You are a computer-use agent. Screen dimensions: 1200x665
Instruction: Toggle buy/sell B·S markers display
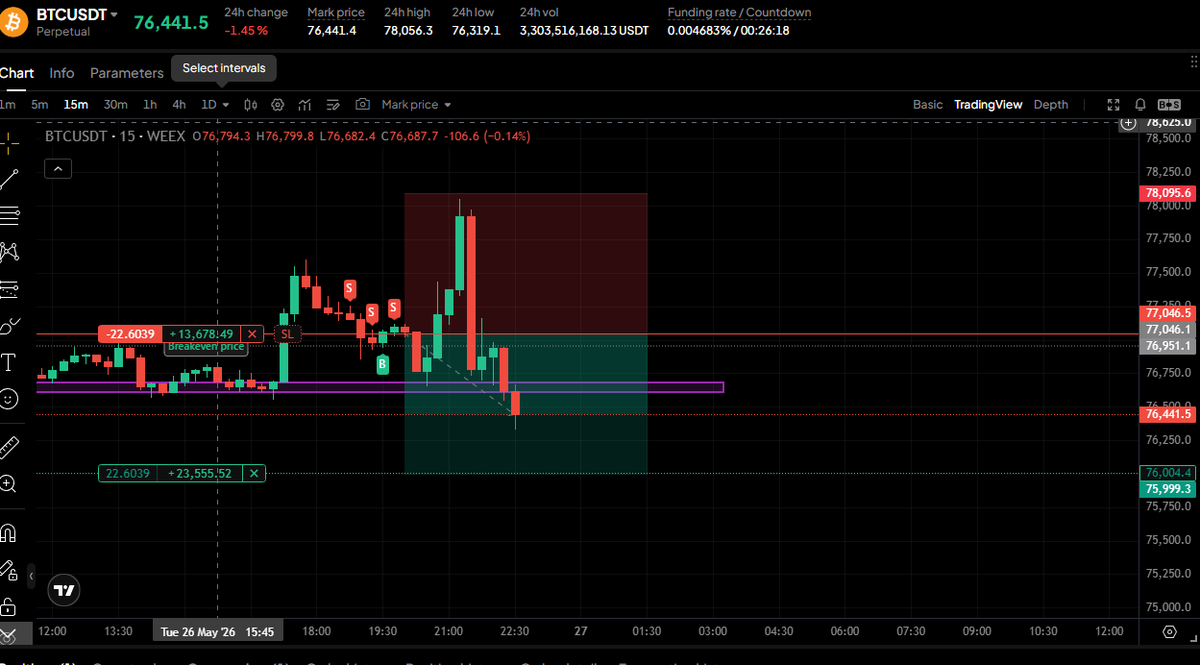1169,104
